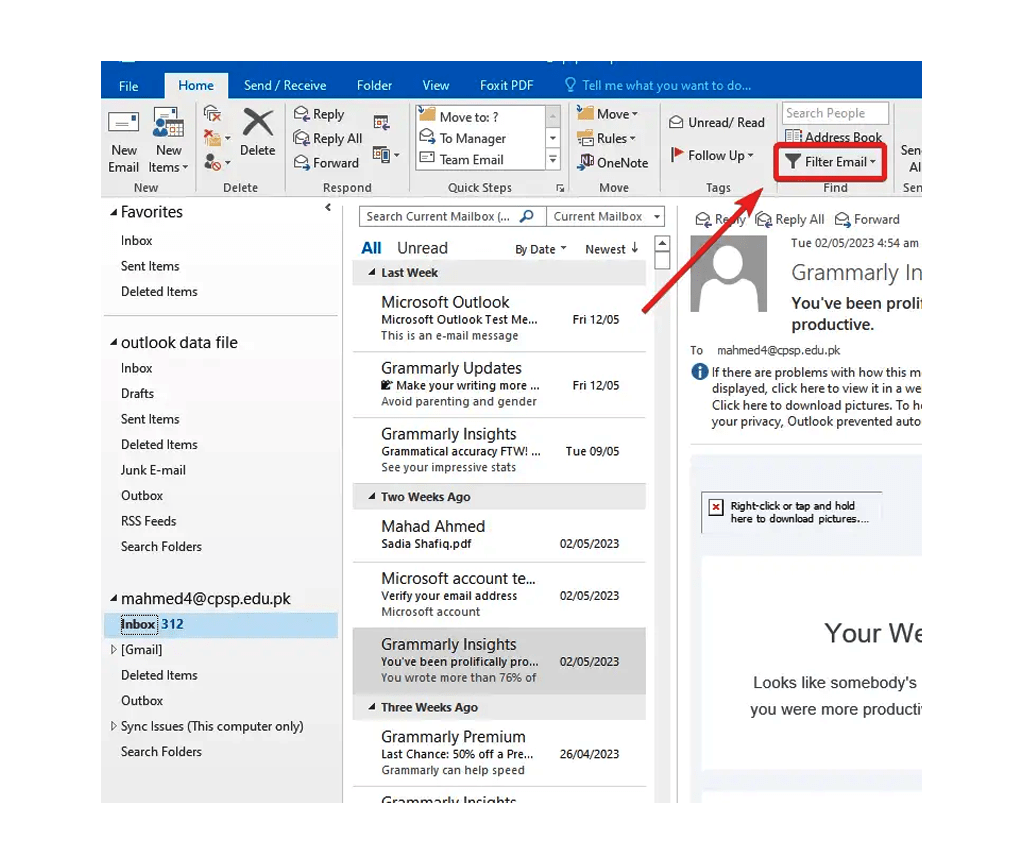
Task: Click Forward in the reading pane
Action: pos(867,219)
